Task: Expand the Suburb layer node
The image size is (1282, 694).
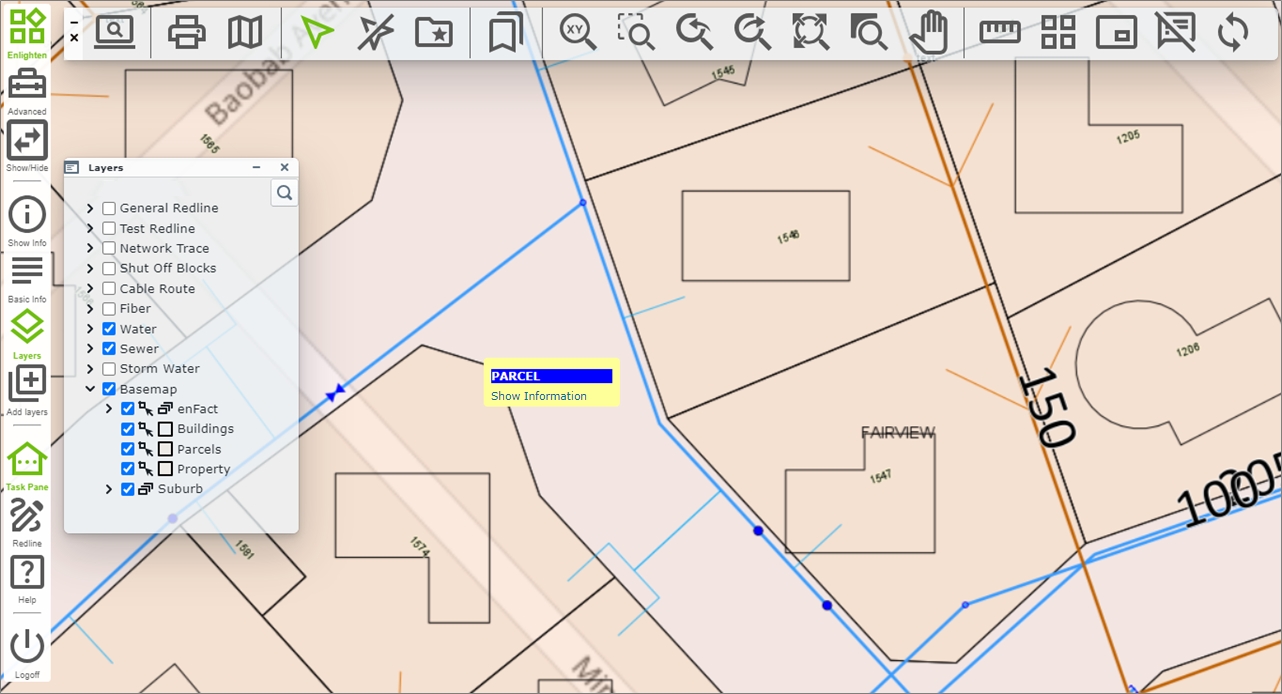Action: coord(109,489)
